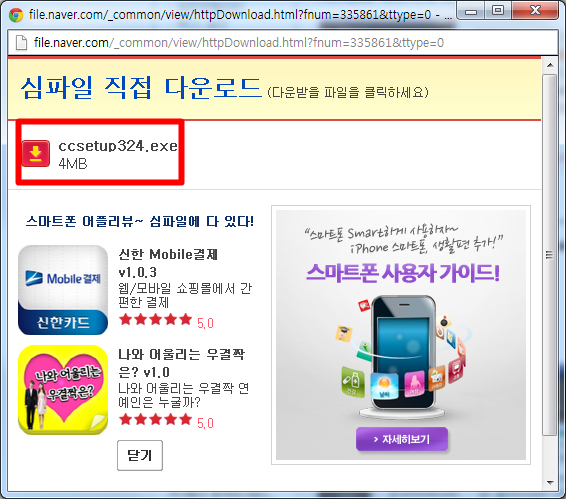Screen dimensions: 566x499
Task: Minimize the popup window
Action: [471, 12]
